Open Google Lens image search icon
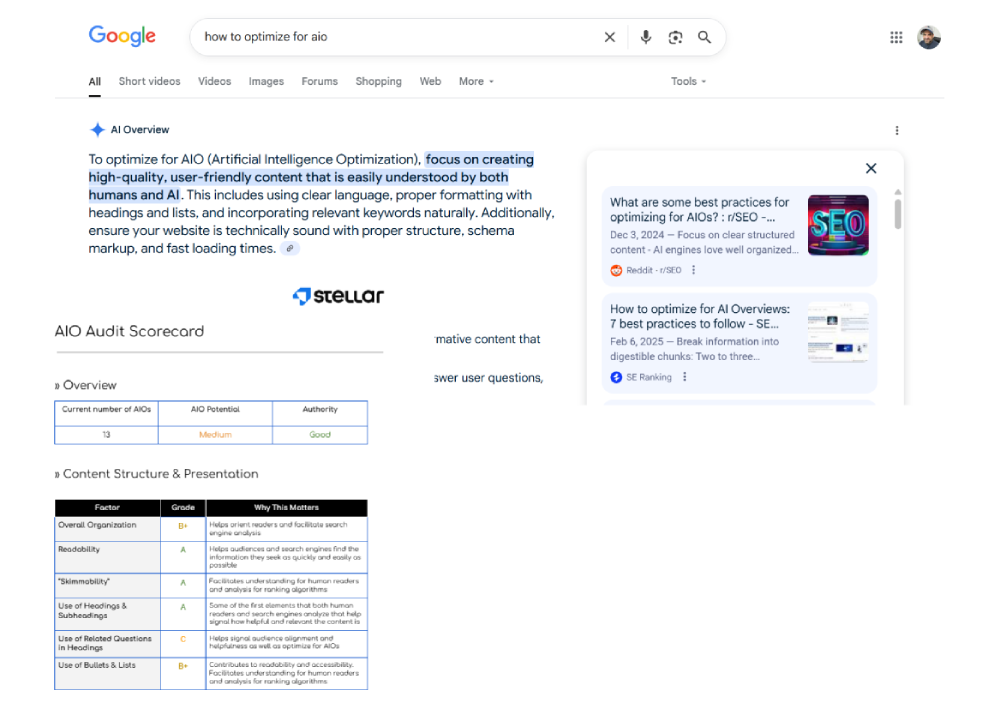 click(x=675, y=37)
